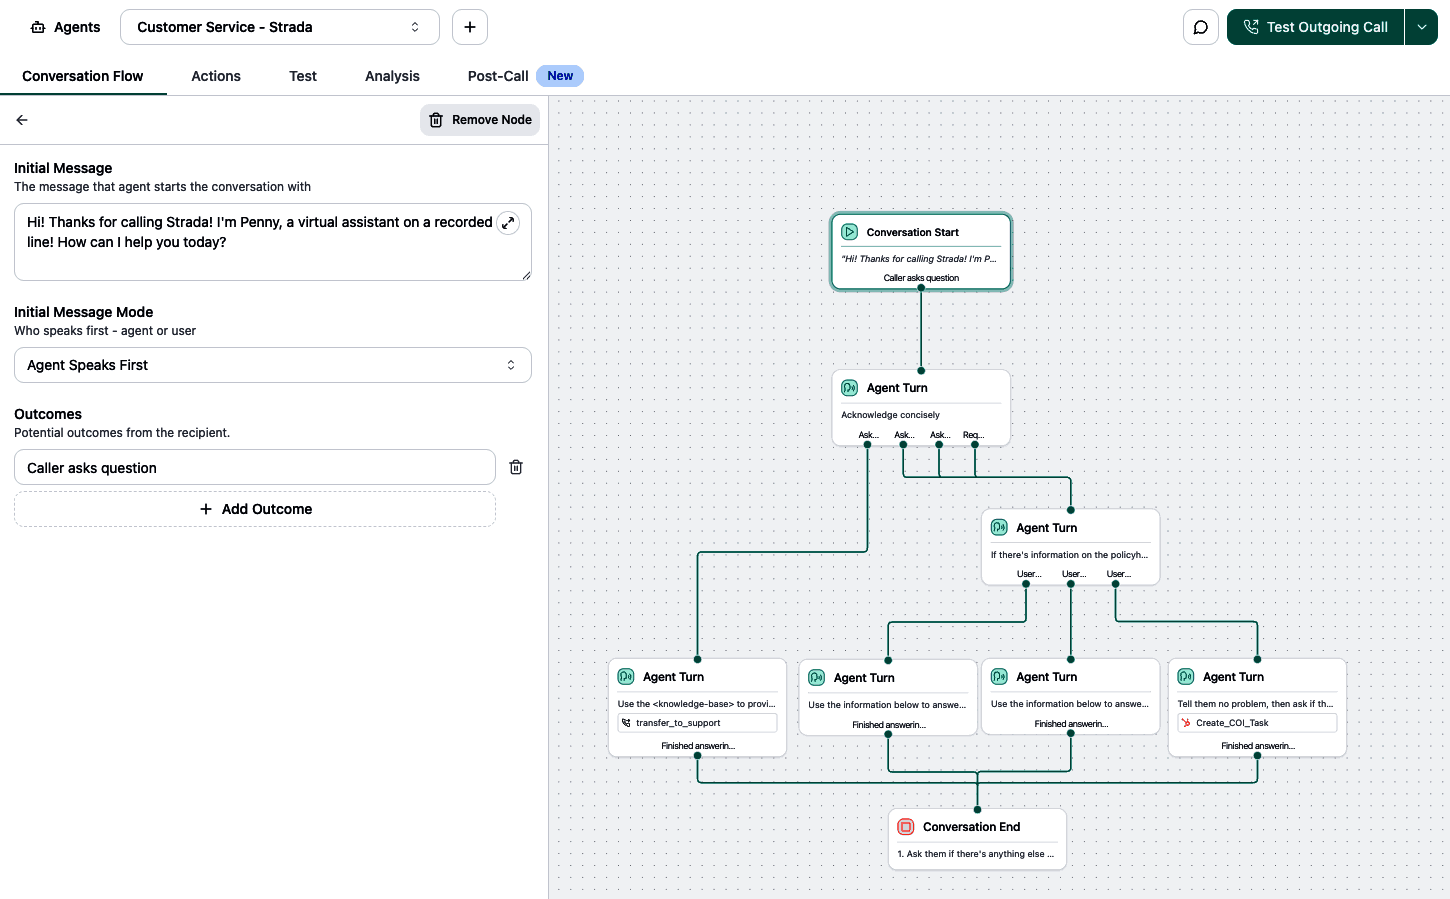Click the Test Outgoing Call button
Image resolution: width=1450 pixels, height=899 pixels.
(1316, 27)
